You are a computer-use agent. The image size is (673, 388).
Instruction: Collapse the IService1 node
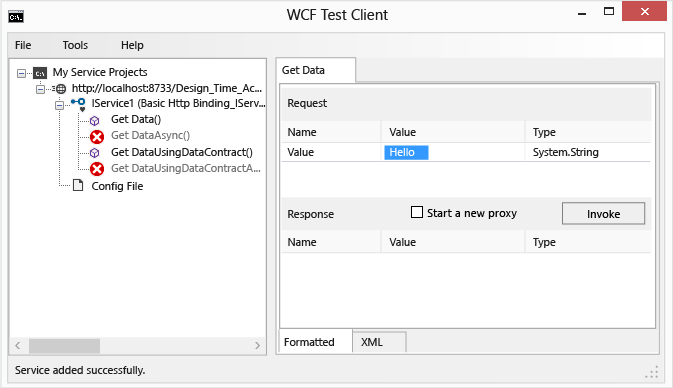click(x=60, y=105)
